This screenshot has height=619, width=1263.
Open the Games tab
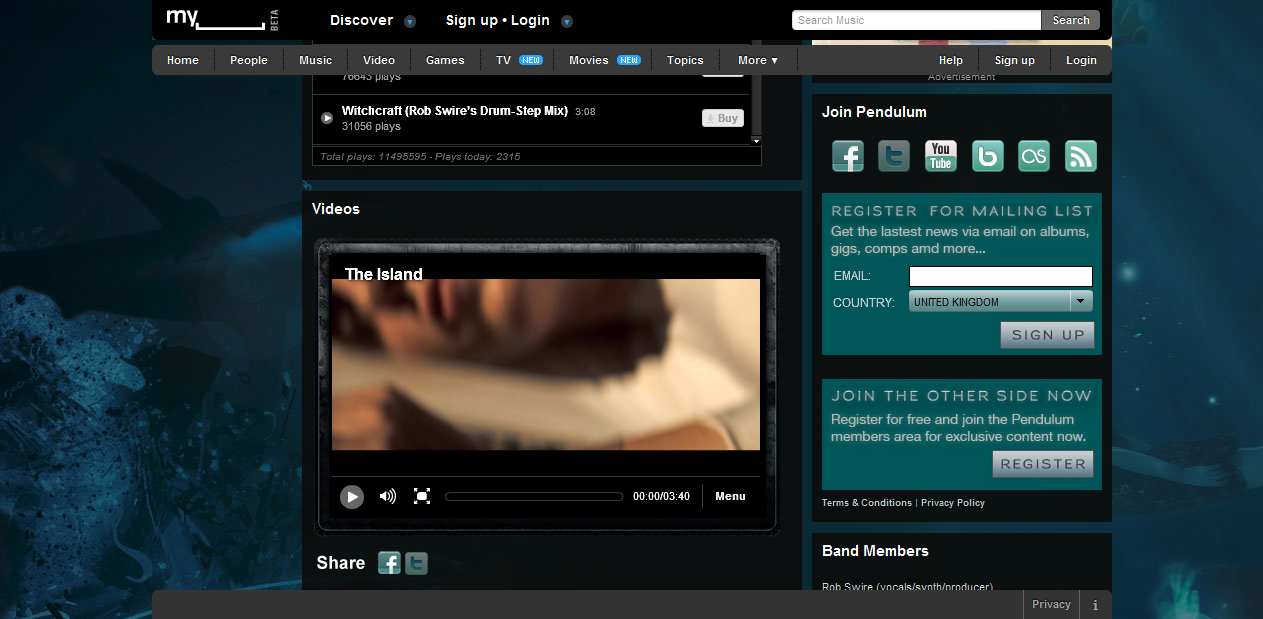pos(445,60)
